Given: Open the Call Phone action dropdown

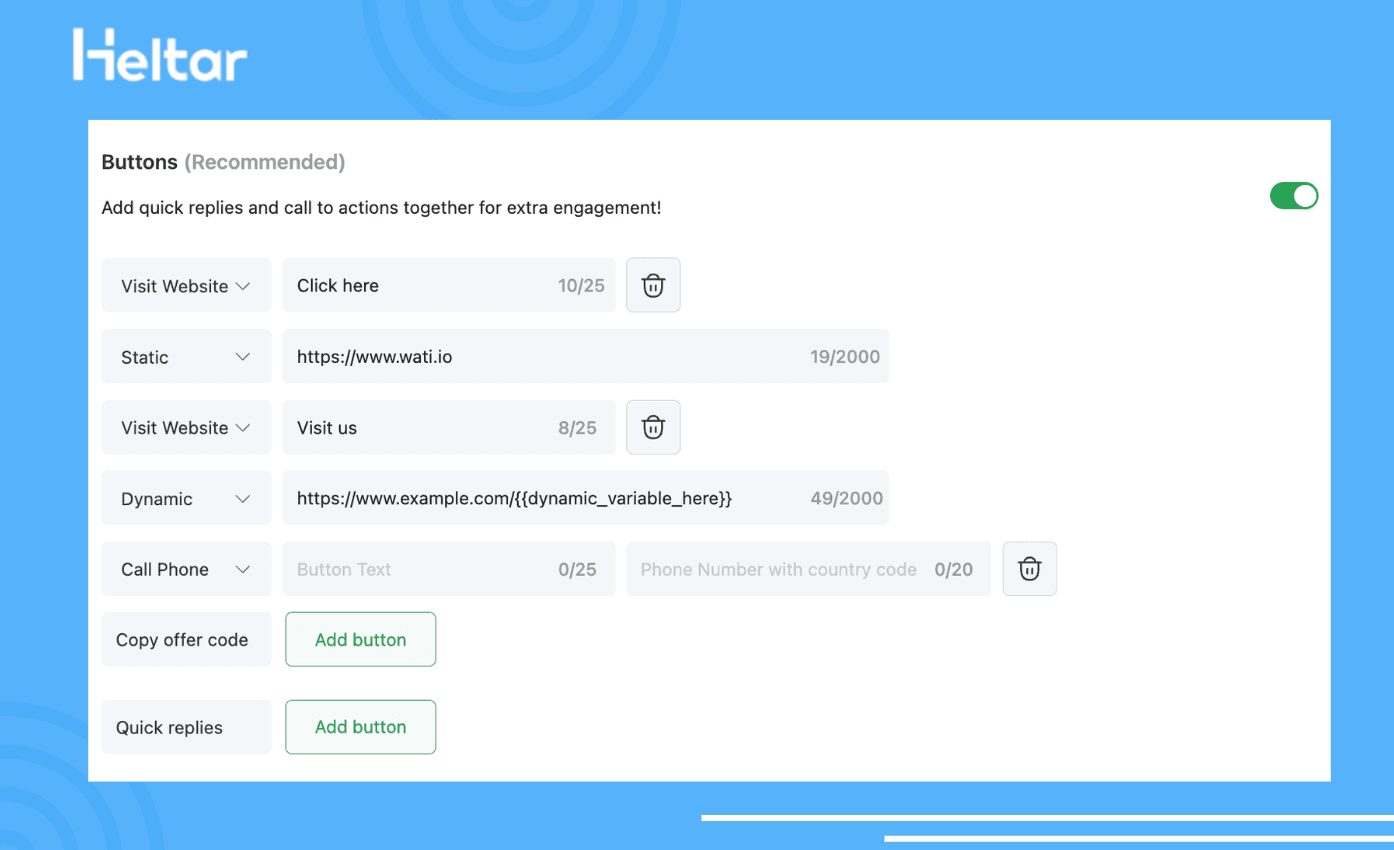Looking at the screenshot, I should point(186,569).
